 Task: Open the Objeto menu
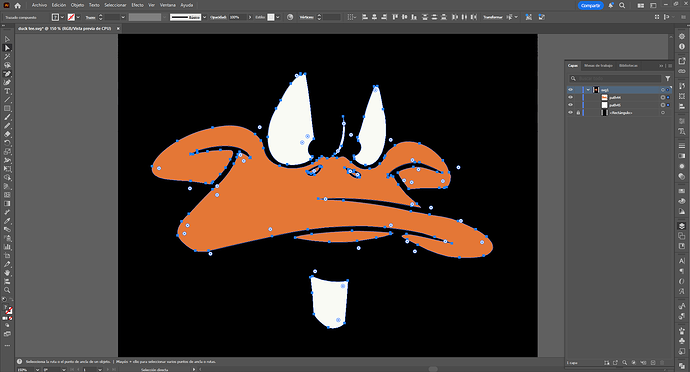(77, 5)
